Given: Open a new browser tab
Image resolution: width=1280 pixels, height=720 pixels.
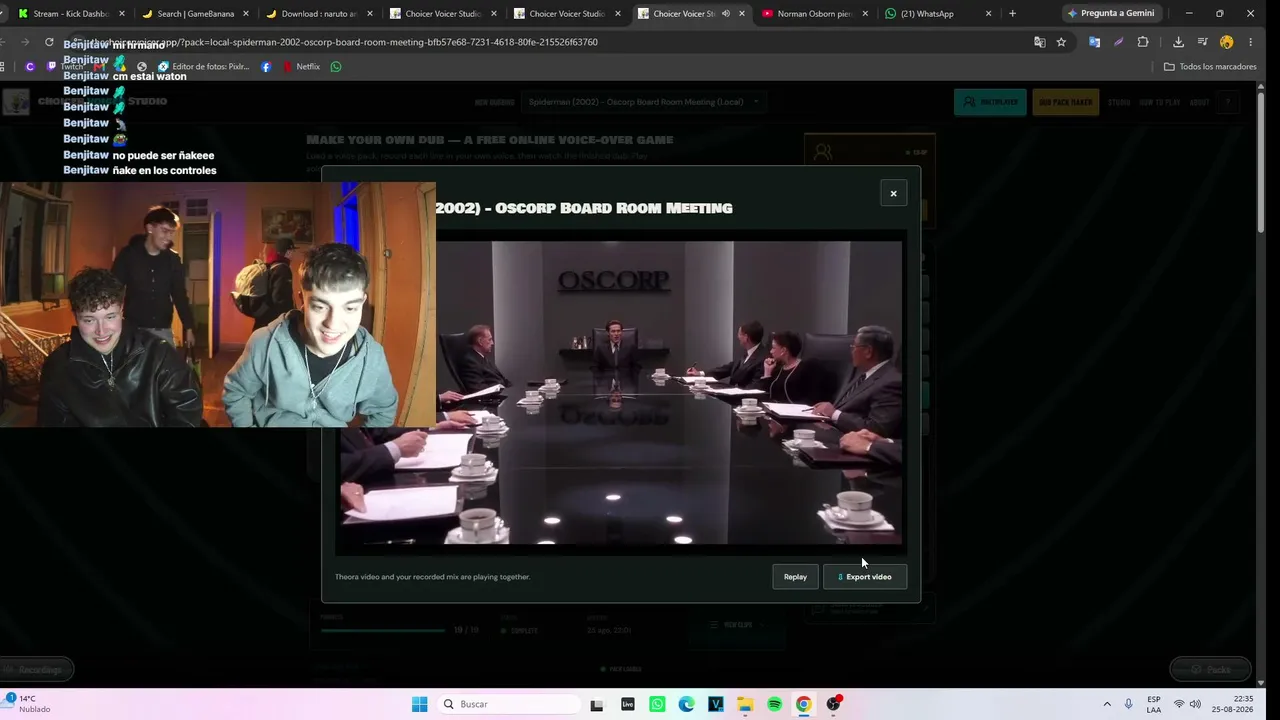Looking at the screenshot, I should [1012, 14].
